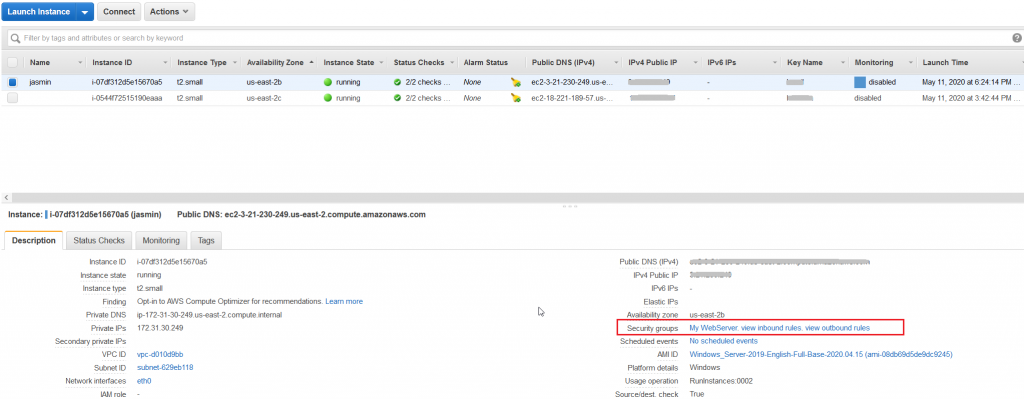Select instance ID i-0544f72515190eaaa cell
The image size is (1024, 399).
point(127,98)
